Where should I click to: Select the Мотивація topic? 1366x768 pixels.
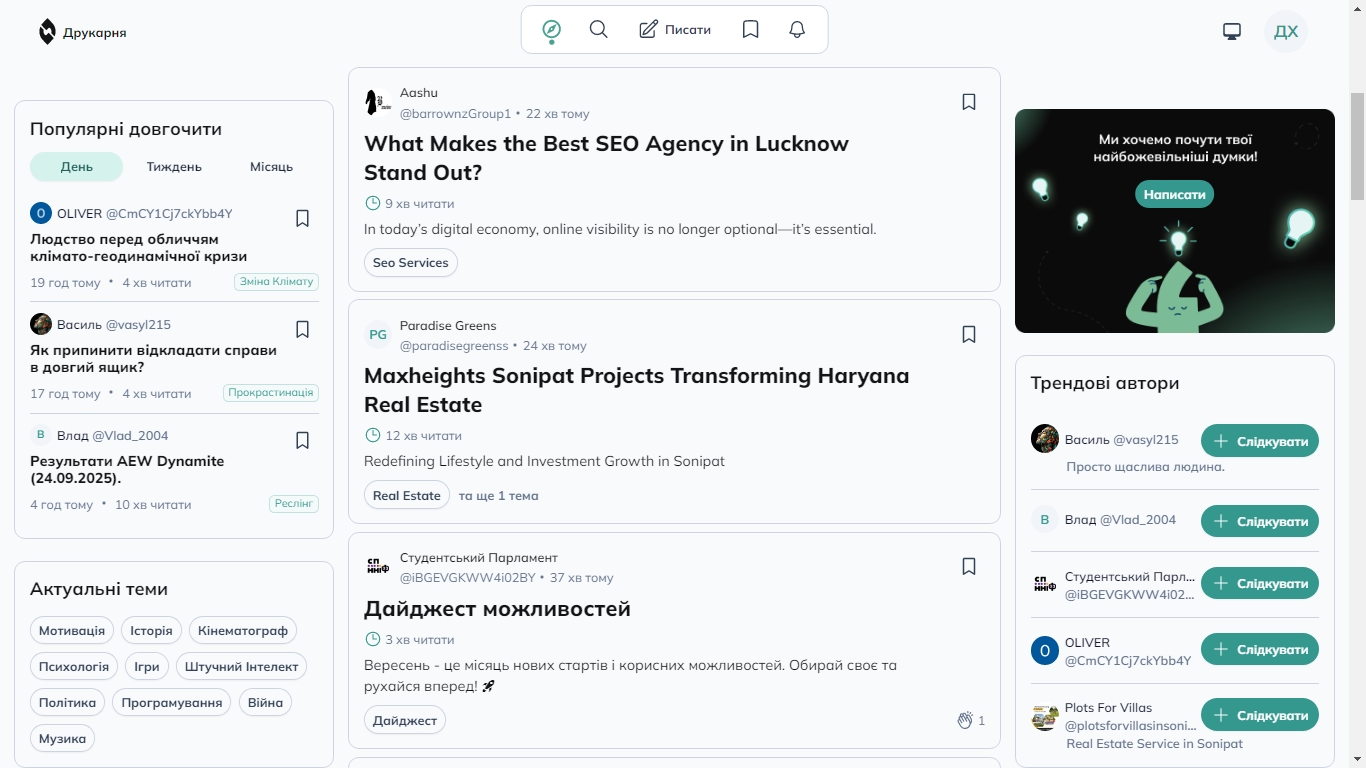coord(72,631)
